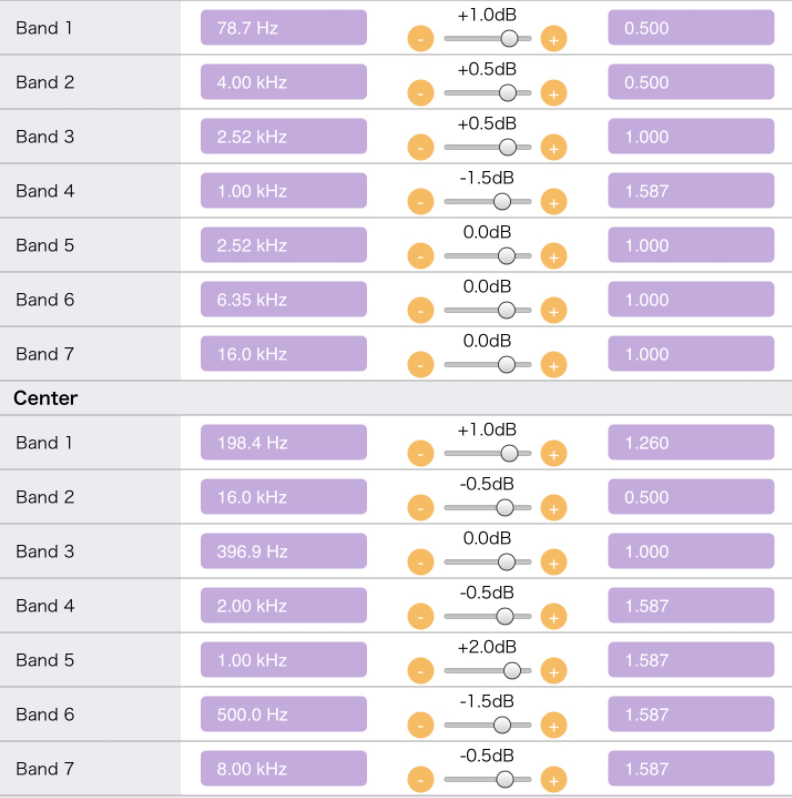This screenshot has width=792, height=798.
Task: Tap the plus button beside the 6.35 kHz band
Action: [553, 311]
